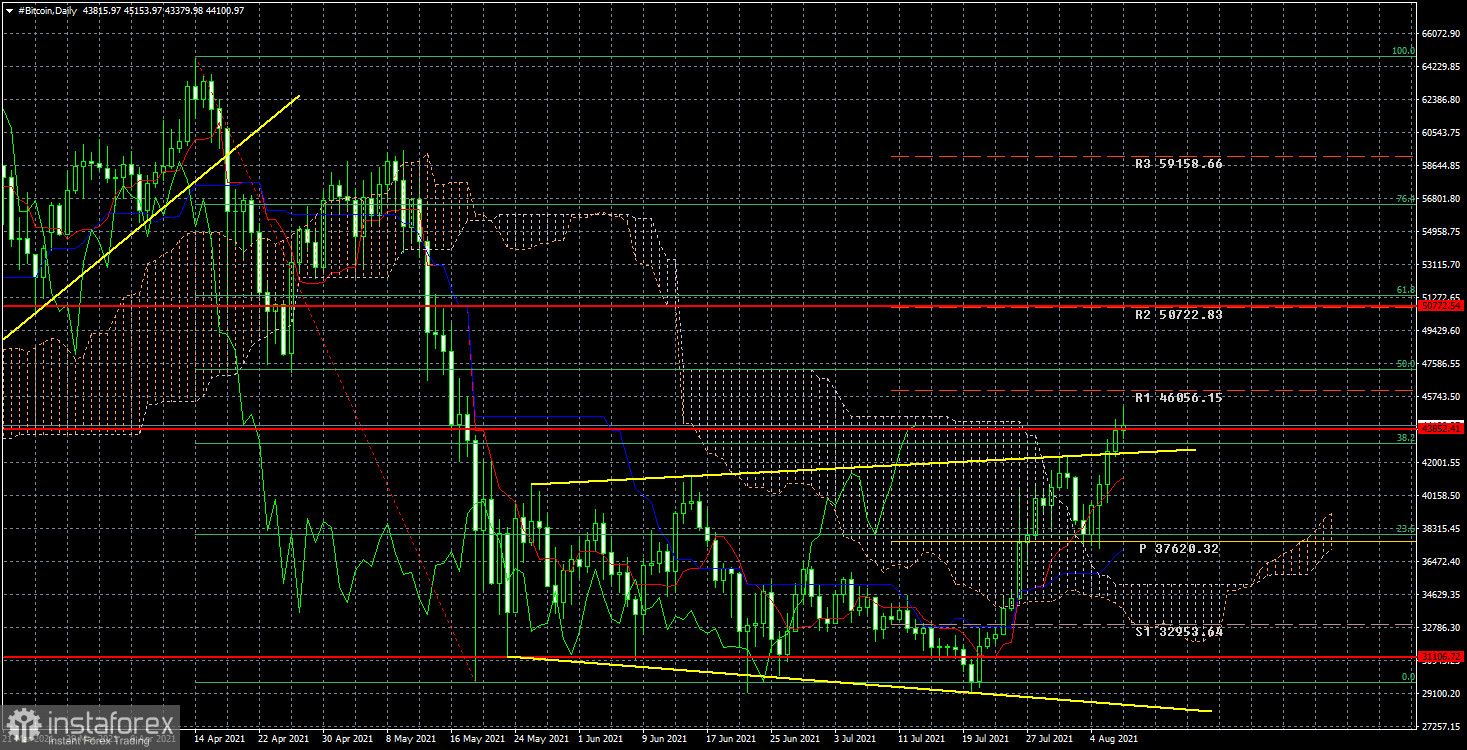Click the 17 Jun 2021 date label
Viewport: 1467px width, 750px height.
(730, 740)
